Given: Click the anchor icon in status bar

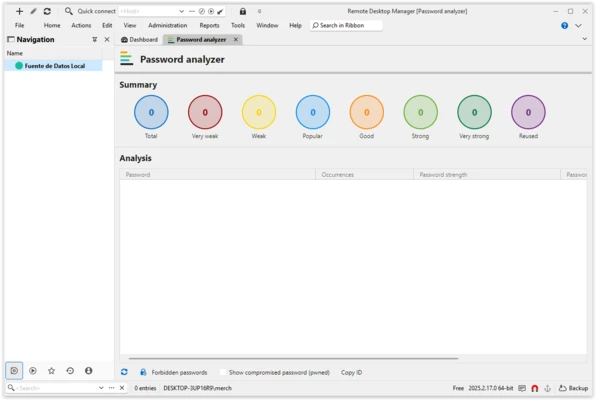Looking at the screenshot, I should click(547, 388).
